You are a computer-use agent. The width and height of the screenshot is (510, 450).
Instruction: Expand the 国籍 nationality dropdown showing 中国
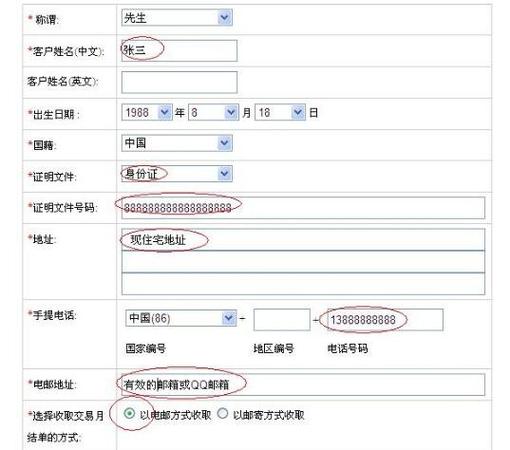pyautogui.click(x=177, y=143)
